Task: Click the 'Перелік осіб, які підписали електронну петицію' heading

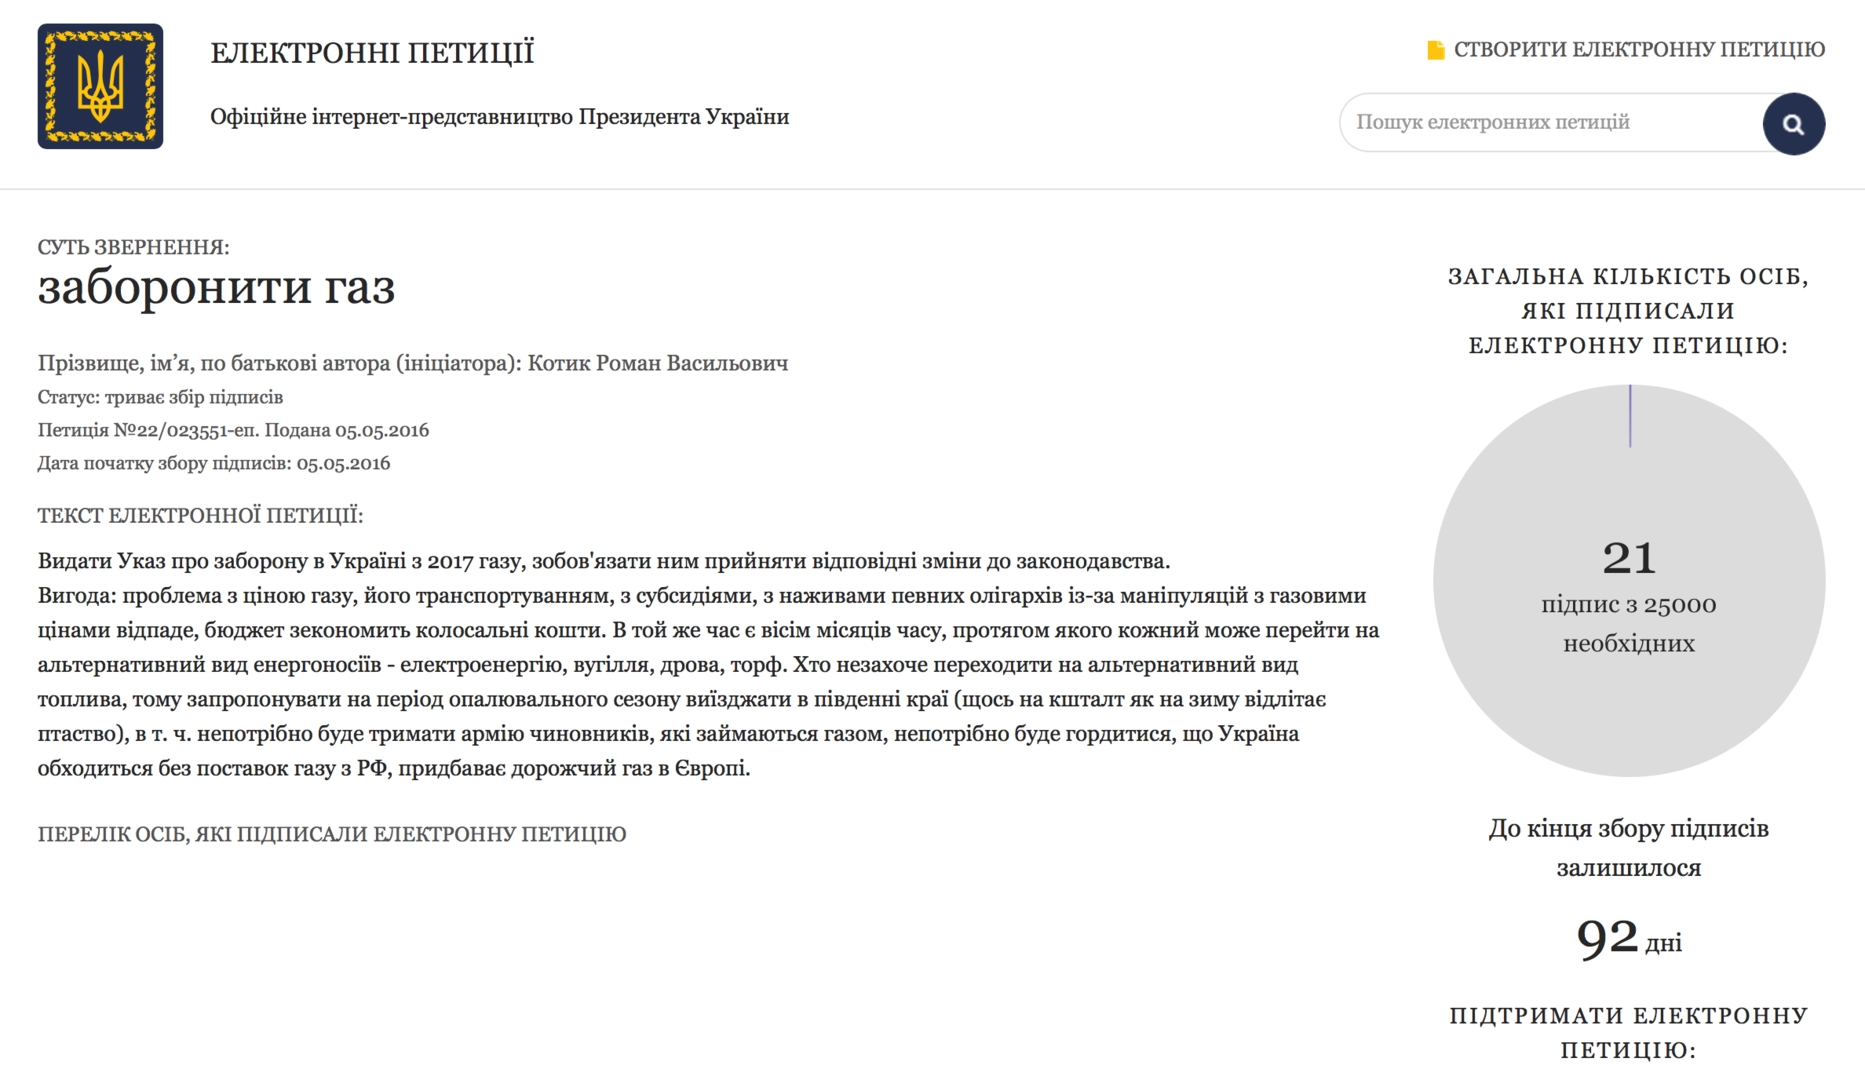Action: pyautogui.click(x=332, y=834)
